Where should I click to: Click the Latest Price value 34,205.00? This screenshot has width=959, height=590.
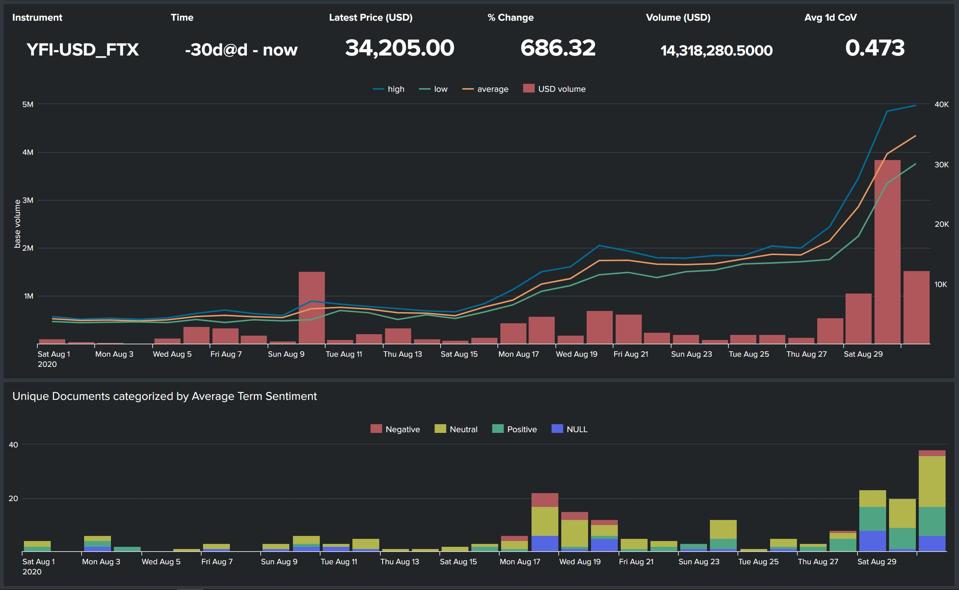(x=399, y=48)
